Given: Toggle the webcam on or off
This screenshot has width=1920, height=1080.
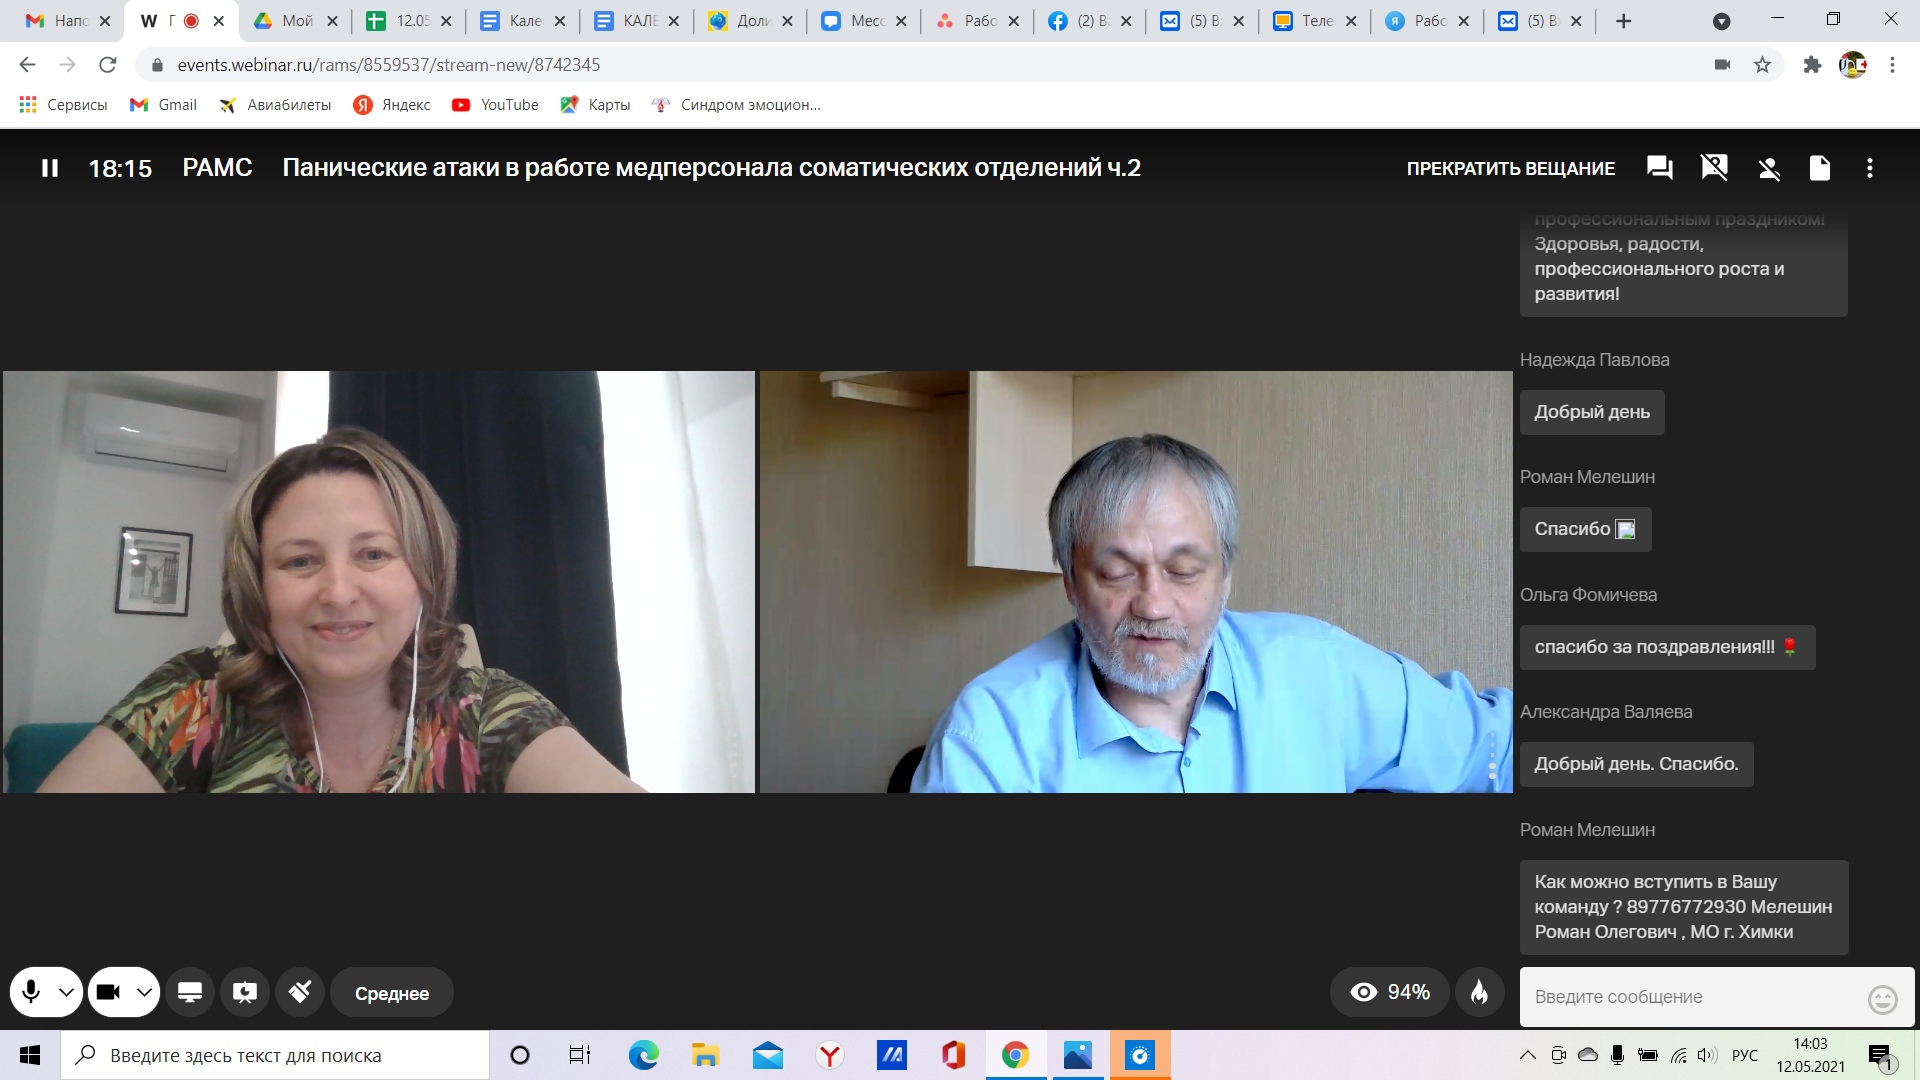Looking at the screenshot, I should pos(109,992).
